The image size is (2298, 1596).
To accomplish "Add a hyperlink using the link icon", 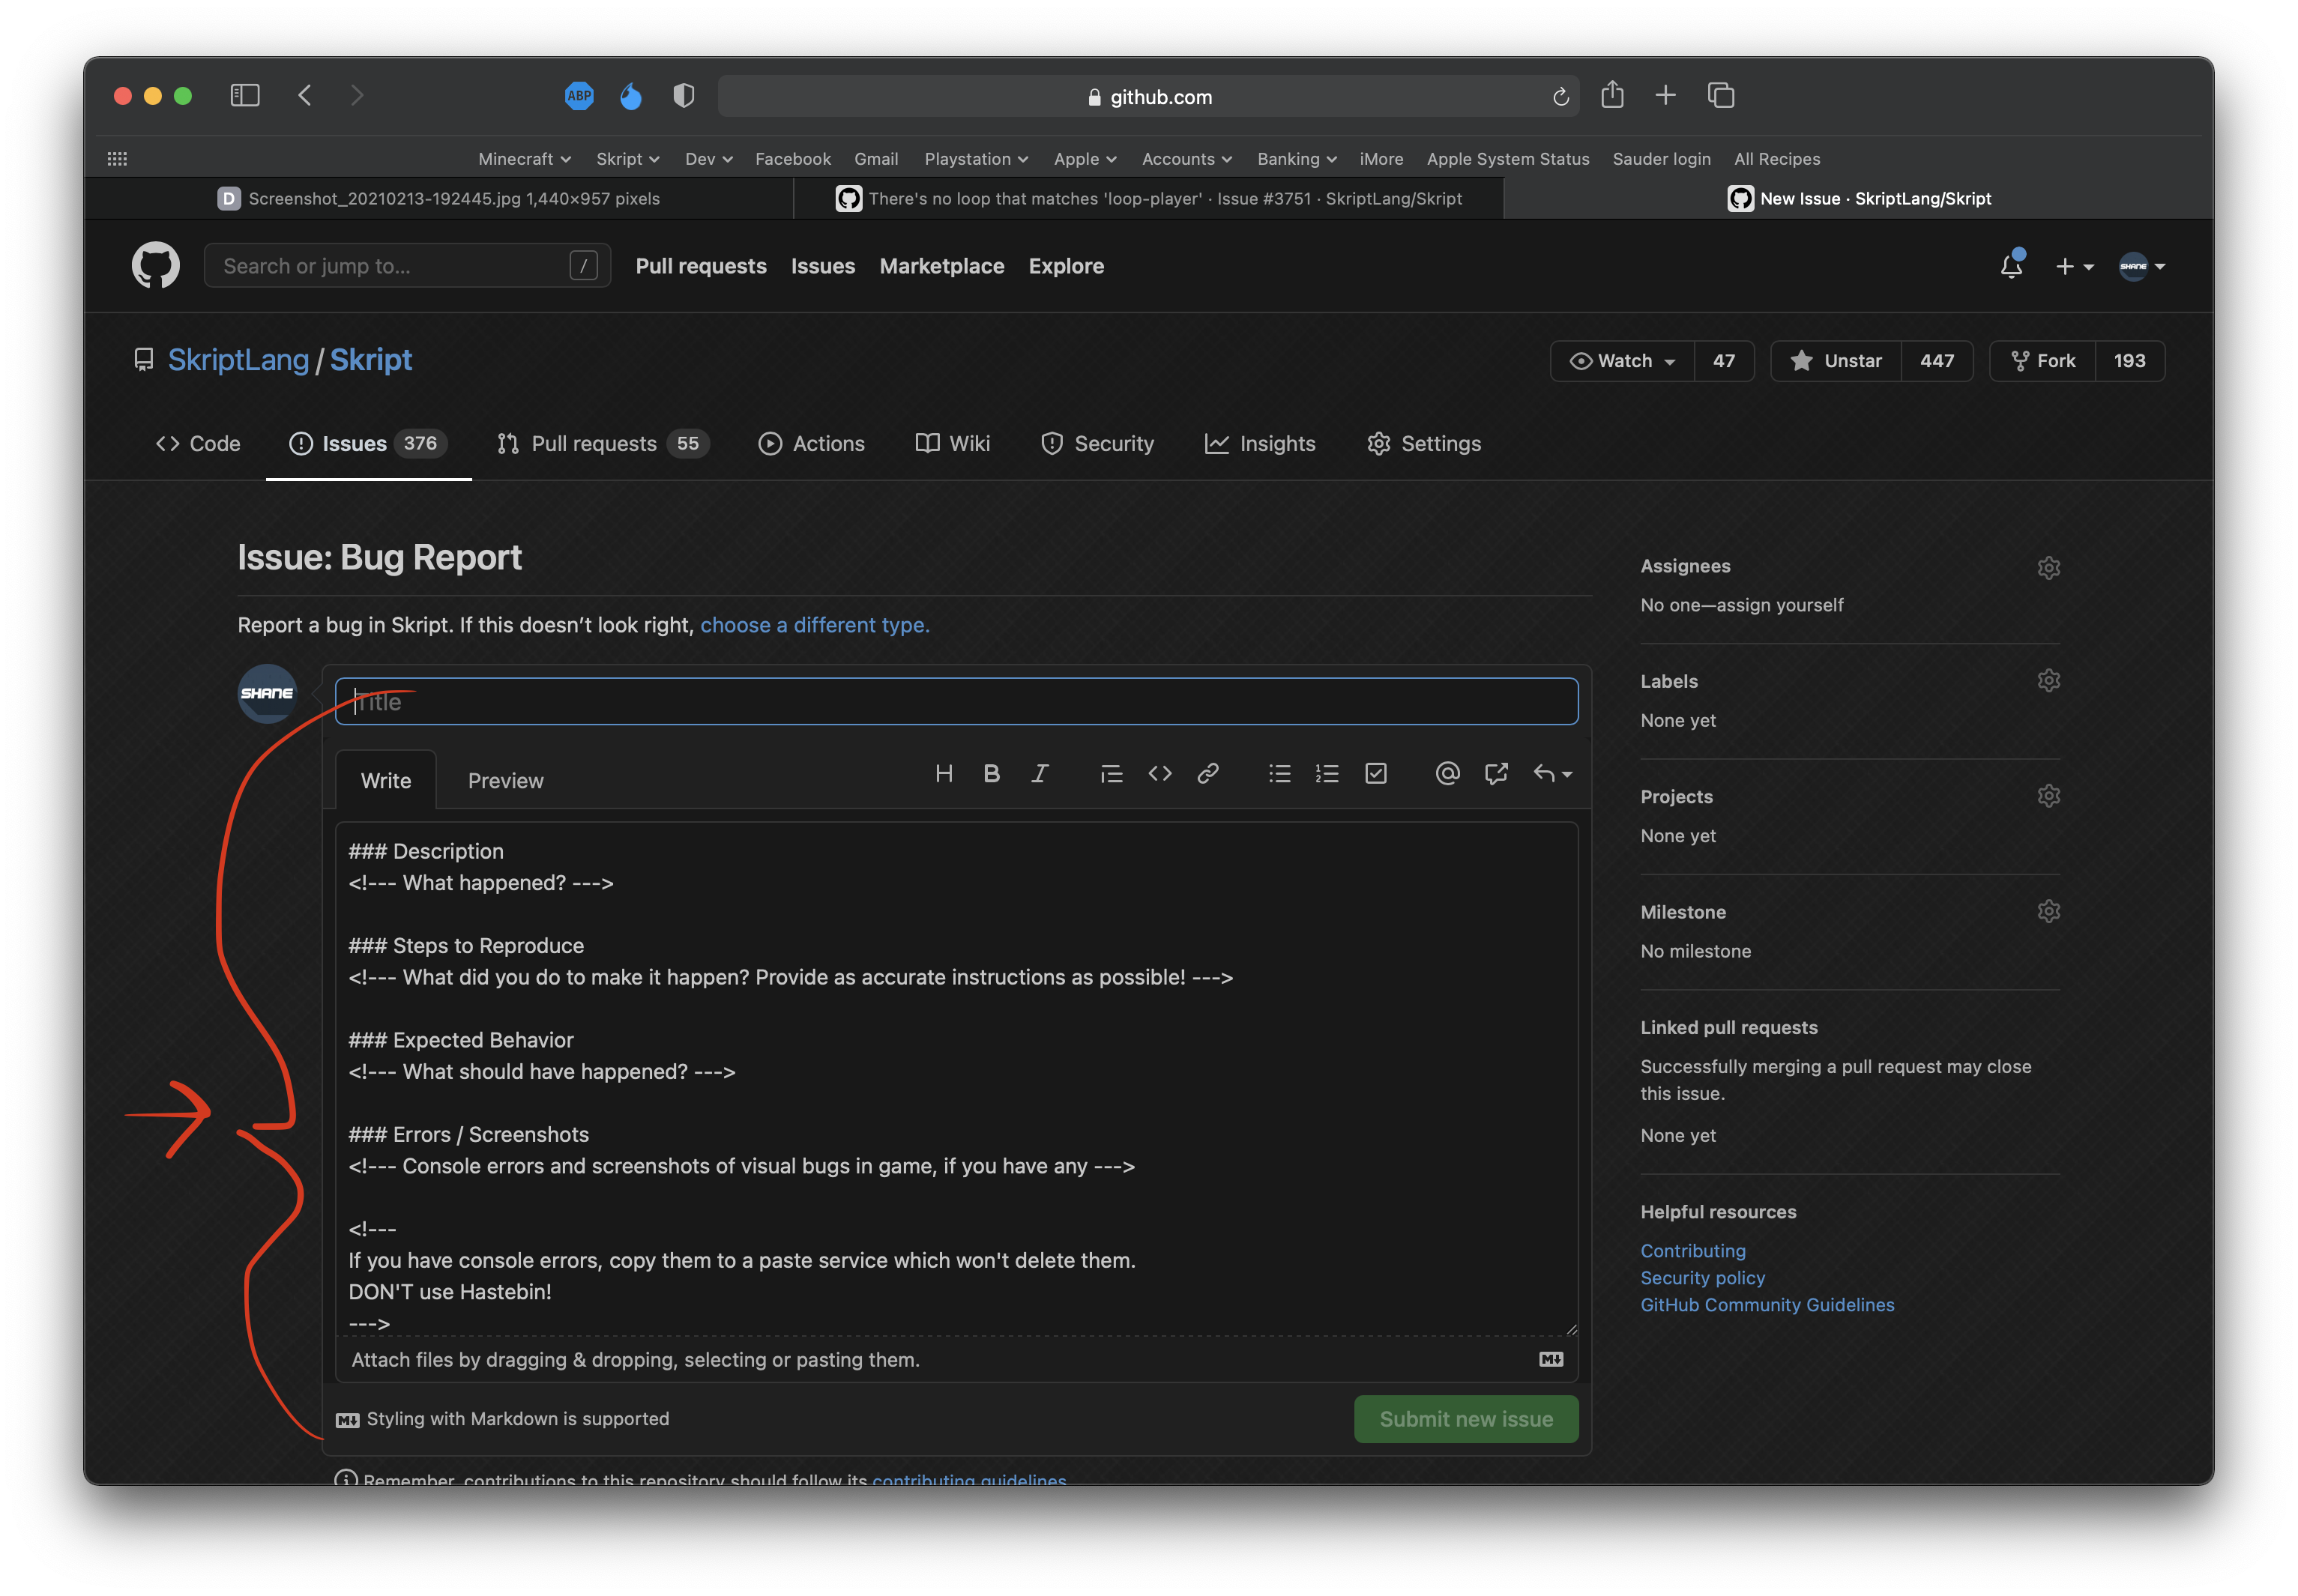I will point(1208,773).
